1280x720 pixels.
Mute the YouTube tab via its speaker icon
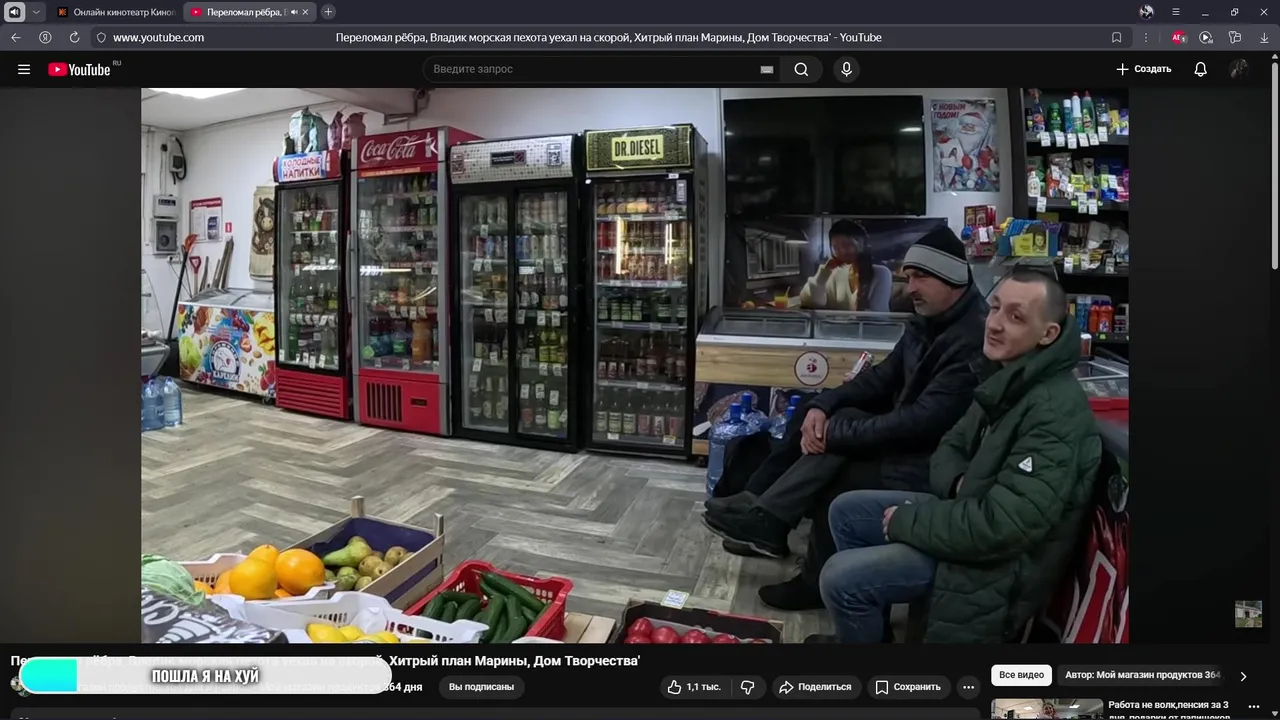coord(293,12)
